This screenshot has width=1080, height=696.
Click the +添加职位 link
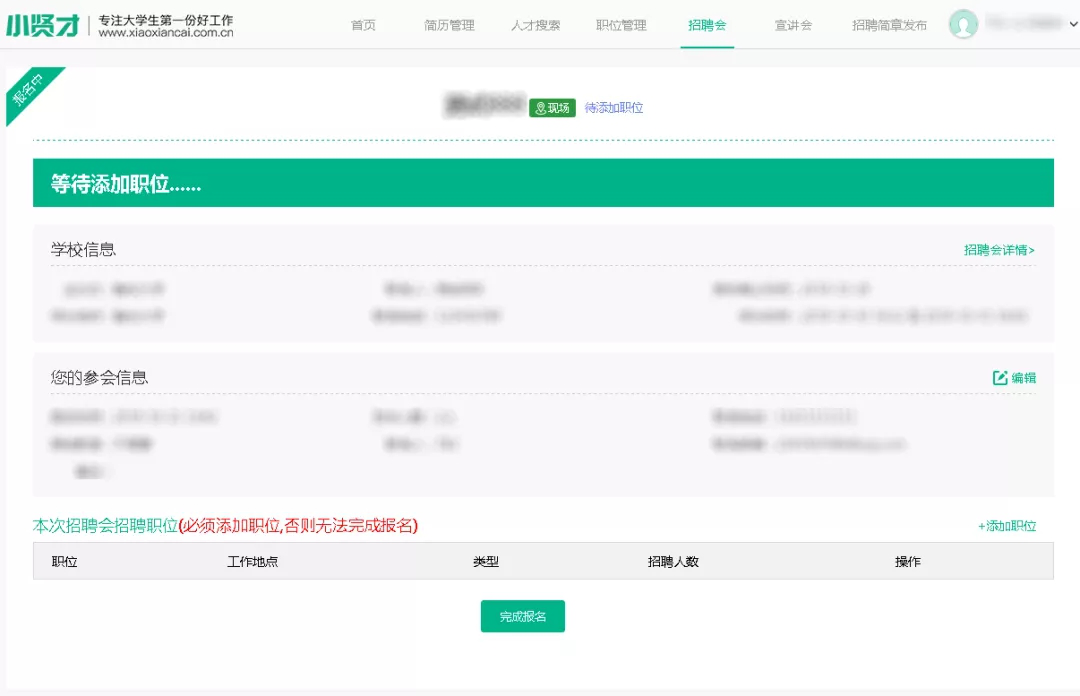pos(1006,526)
